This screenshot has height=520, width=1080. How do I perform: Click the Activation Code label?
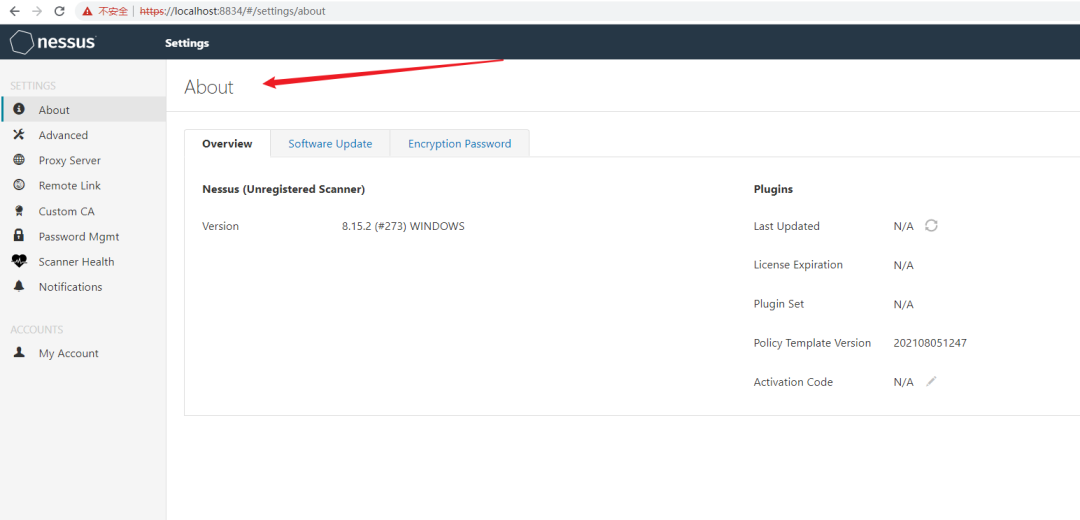(793, 382)
